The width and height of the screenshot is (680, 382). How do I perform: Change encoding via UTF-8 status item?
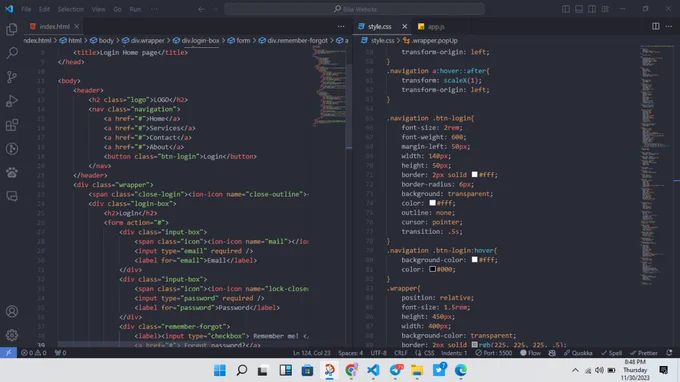pos(379,353)
